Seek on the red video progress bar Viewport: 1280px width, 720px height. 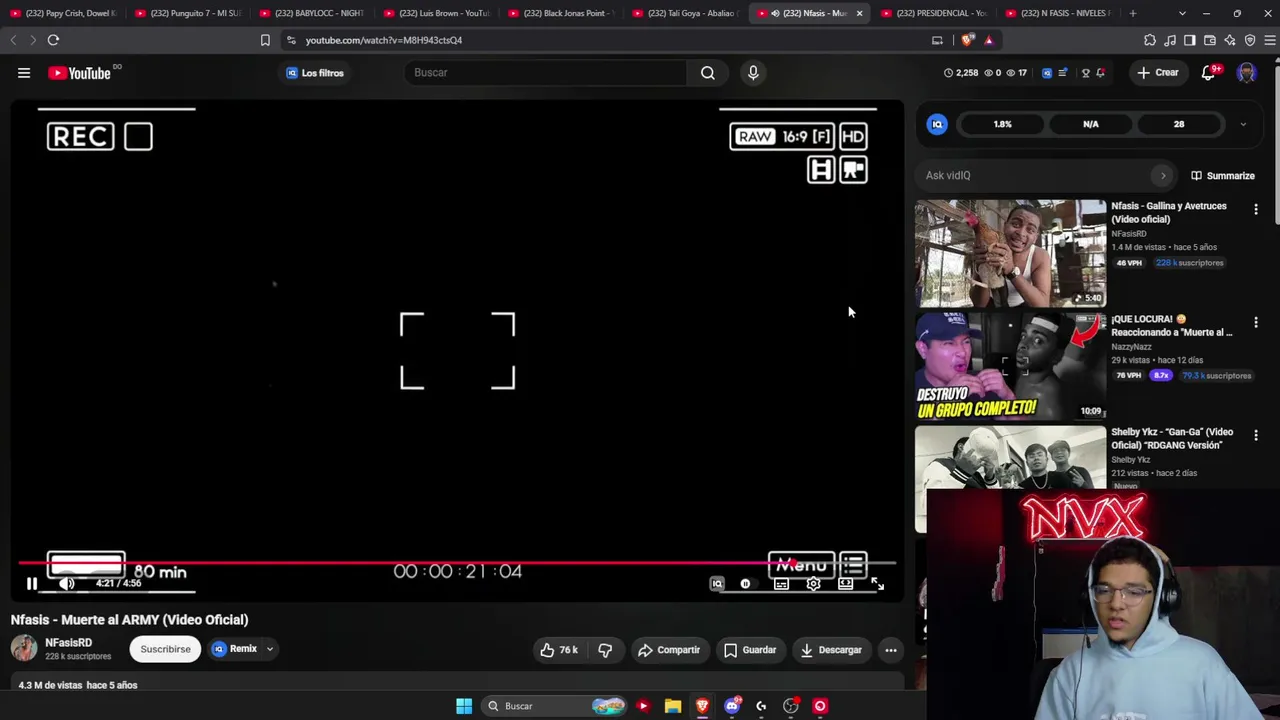(457, 562)
